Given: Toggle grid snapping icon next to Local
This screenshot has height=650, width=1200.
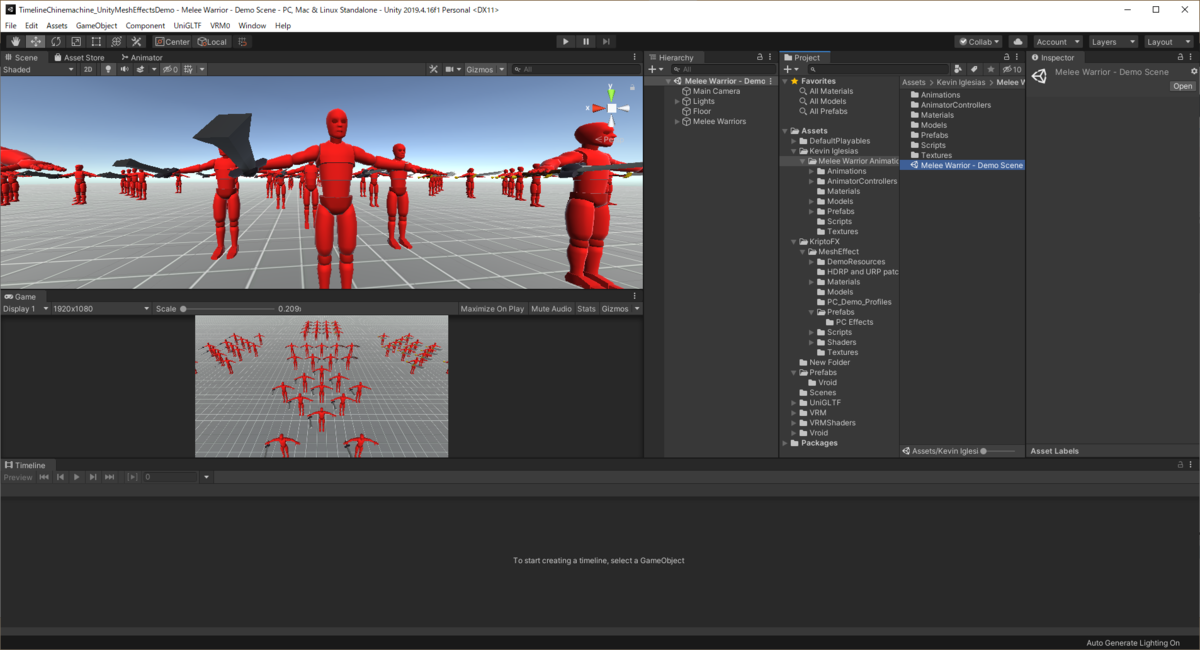Looking at the screenshot, I should point(242,42).
